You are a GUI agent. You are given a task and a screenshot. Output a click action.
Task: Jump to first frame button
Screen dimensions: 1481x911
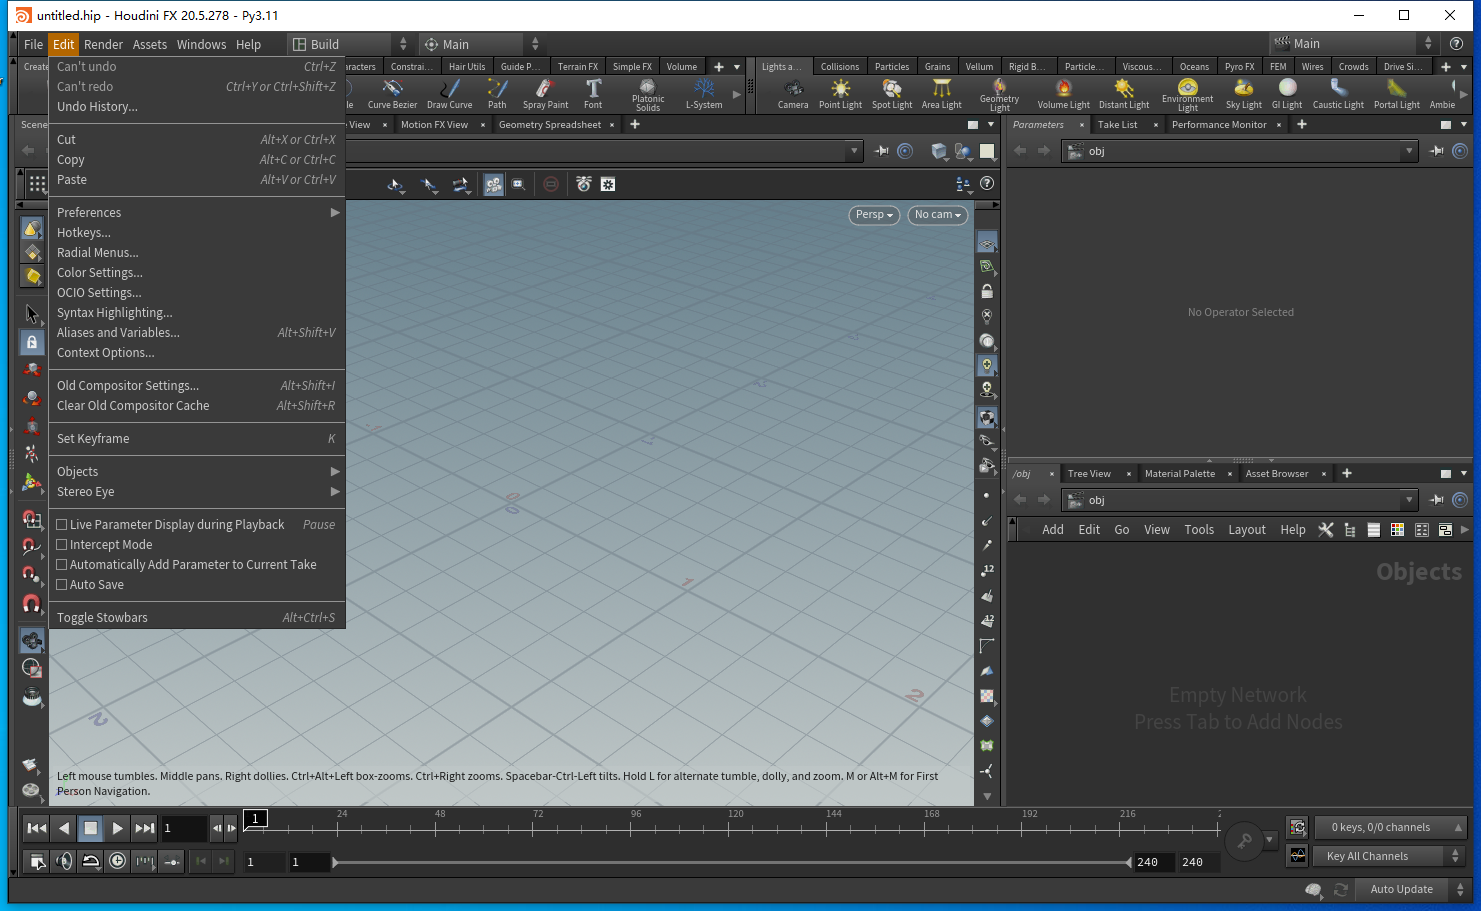[36, 828]
